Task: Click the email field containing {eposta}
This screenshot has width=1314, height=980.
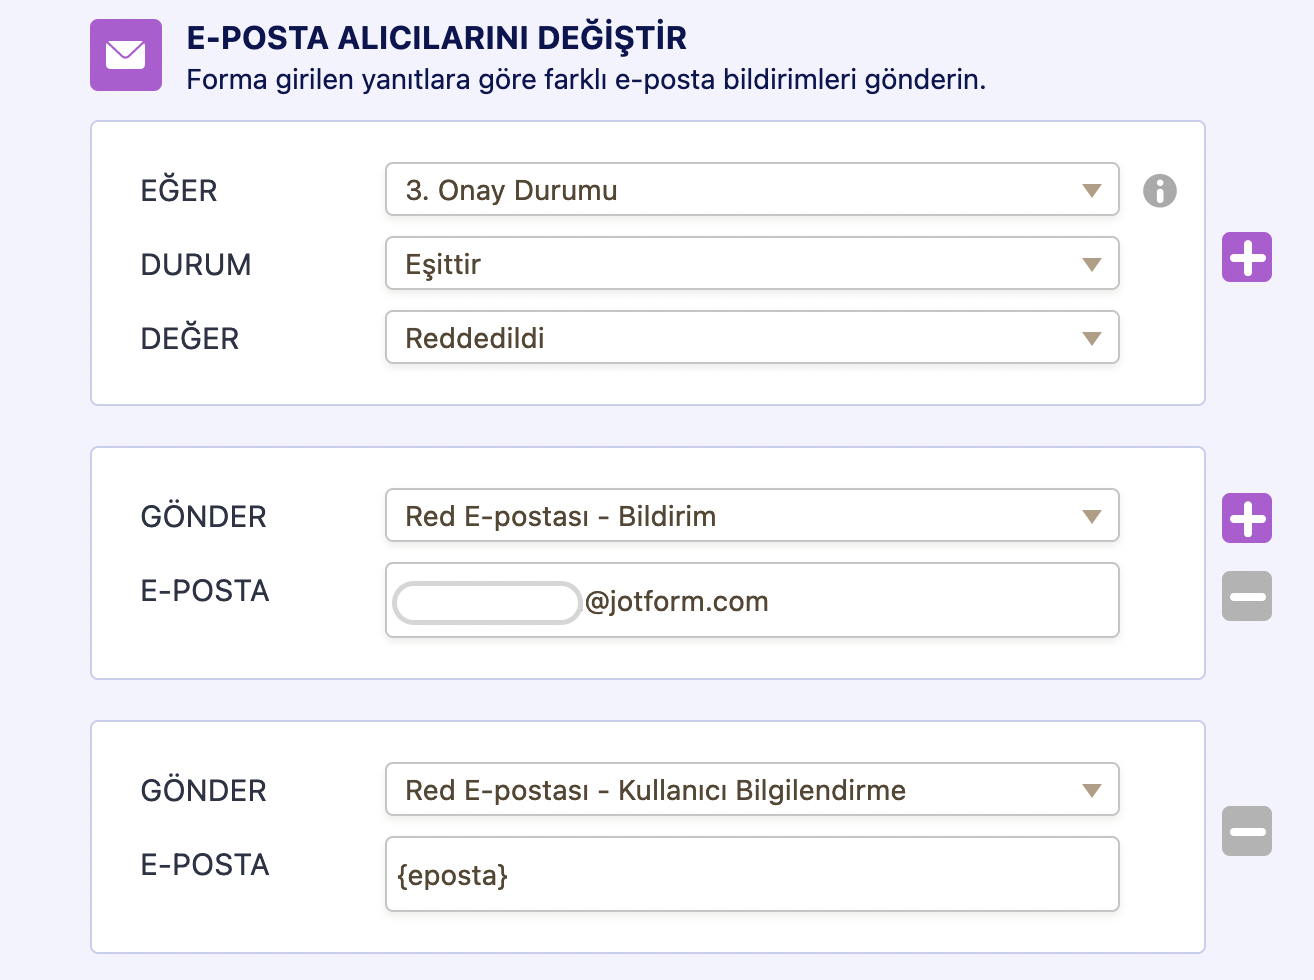Action: (751, 875)
